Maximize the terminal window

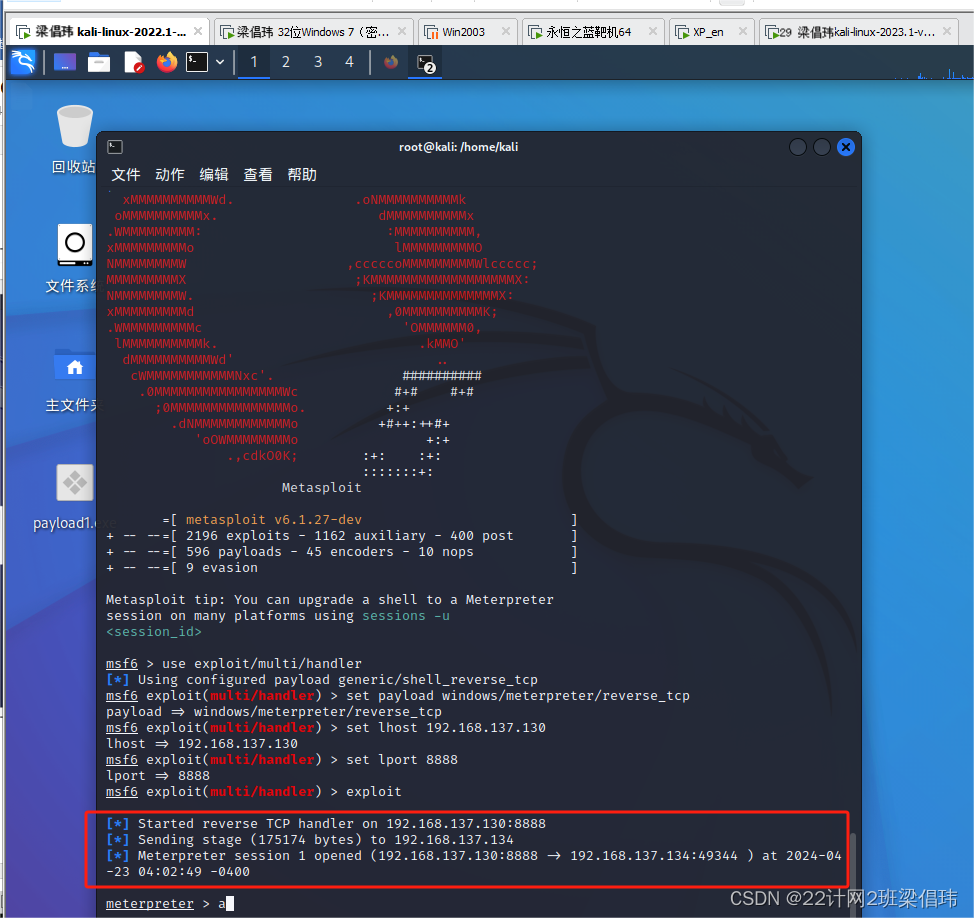[822, 147]
